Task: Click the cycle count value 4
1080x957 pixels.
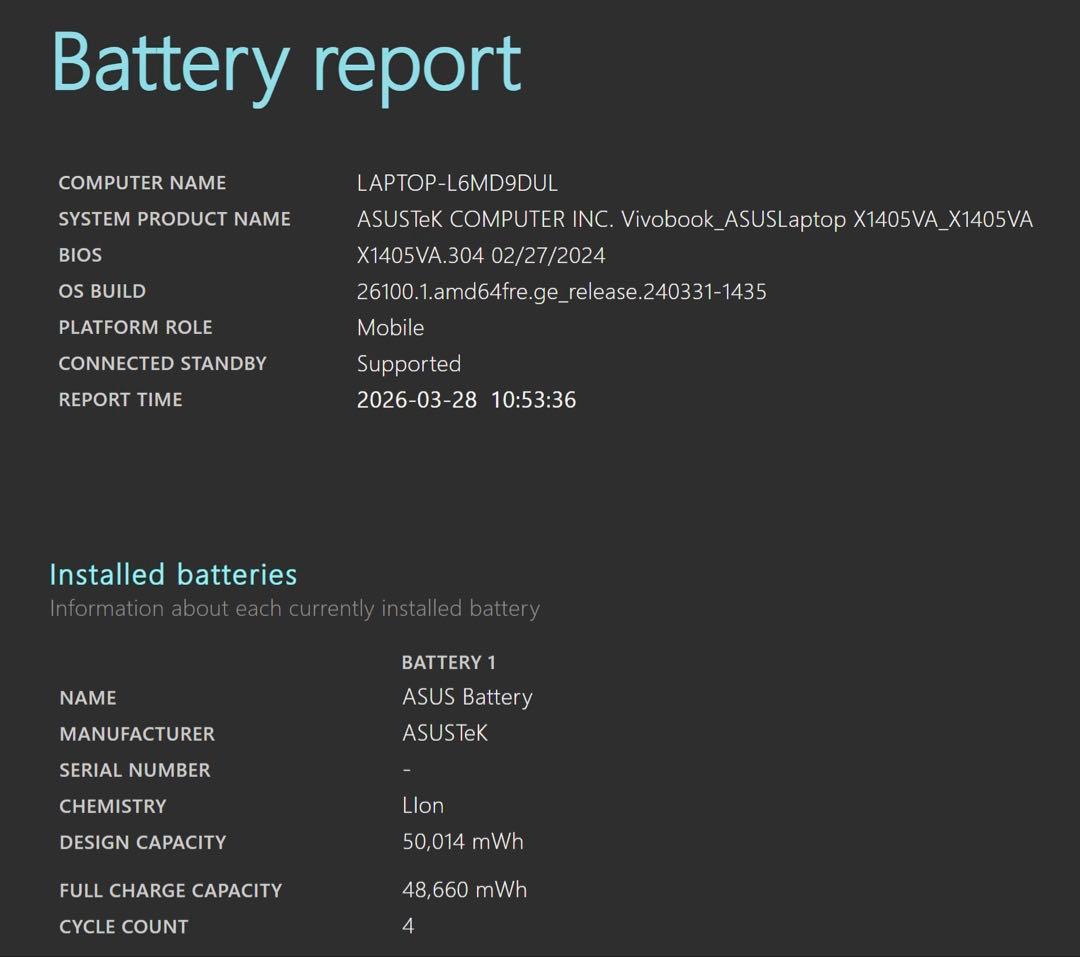Action: (408, 926)
